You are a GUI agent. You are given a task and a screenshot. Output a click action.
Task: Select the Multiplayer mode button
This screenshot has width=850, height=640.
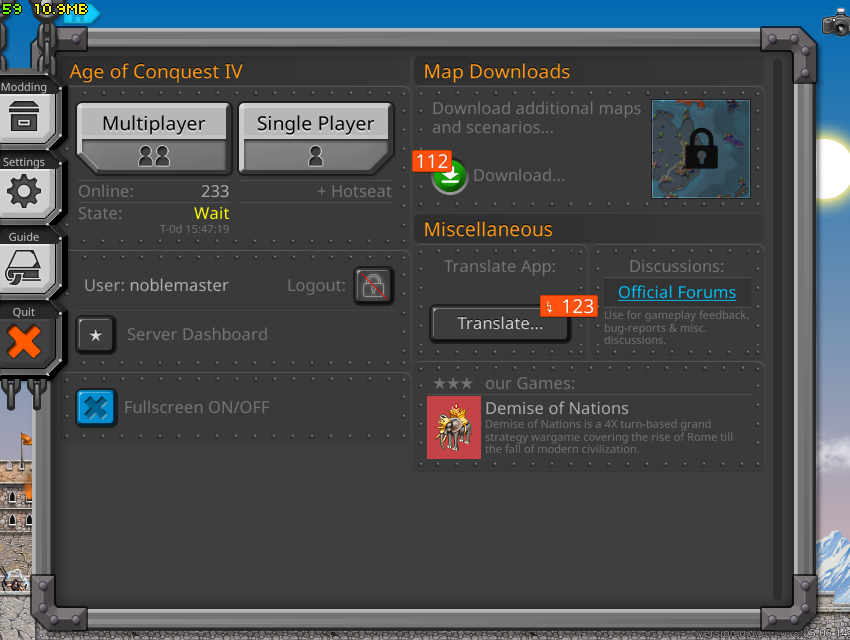(154, 138)
